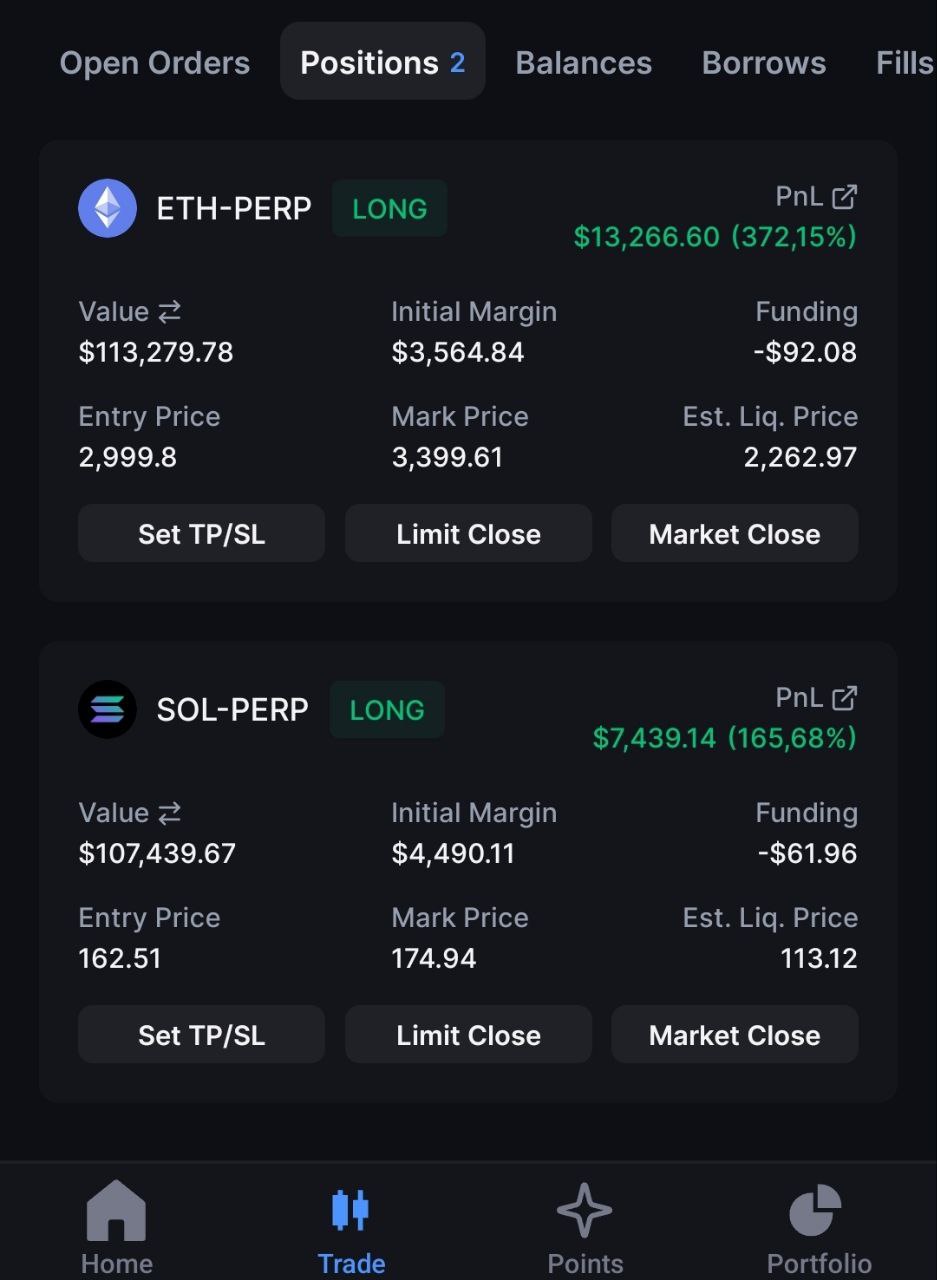Switch to the Open Orders tab
This screenshot has width=937, height=1280.
click(x=155, y=63)
